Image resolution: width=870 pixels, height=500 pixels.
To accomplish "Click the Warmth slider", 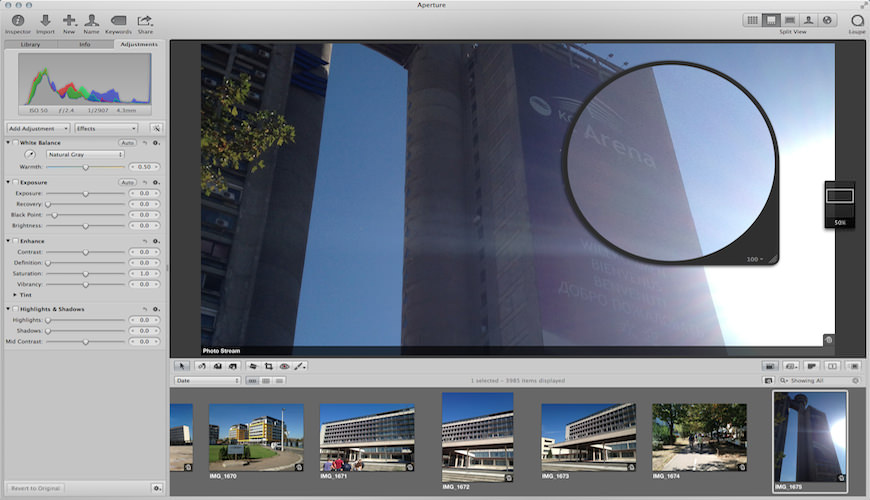I will [85, 166].
